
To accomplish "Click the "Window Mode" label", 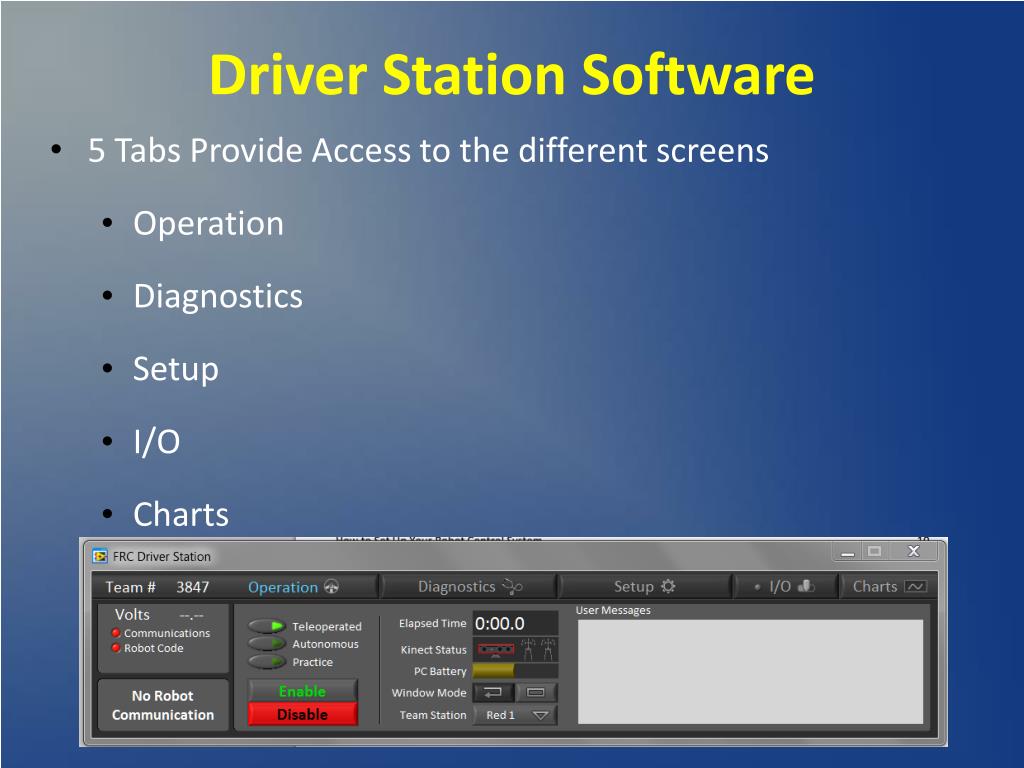I will click(429, 693).
